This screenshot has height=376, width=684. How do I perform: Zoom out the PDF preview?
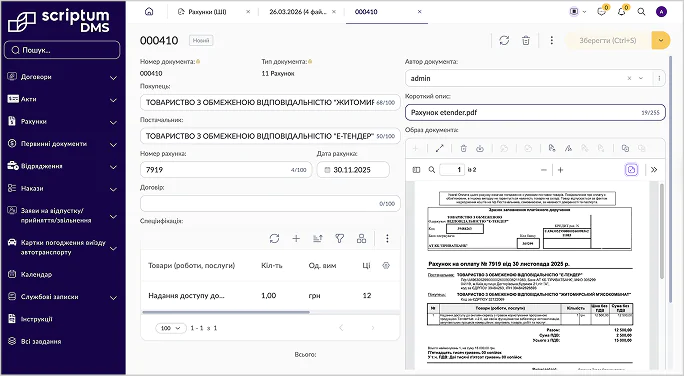[x=544, y=170]
